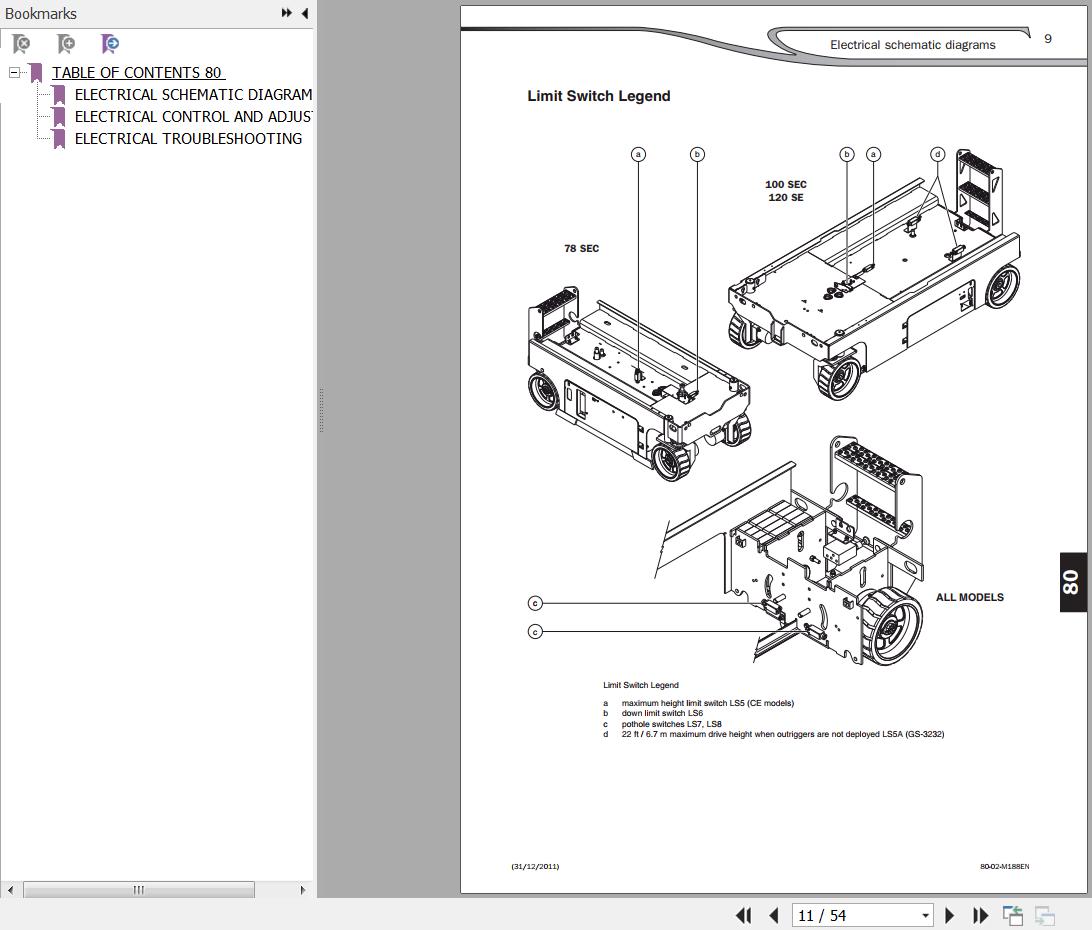Go to next page button
Screen dimensions: 1092x930
(949, 915)
